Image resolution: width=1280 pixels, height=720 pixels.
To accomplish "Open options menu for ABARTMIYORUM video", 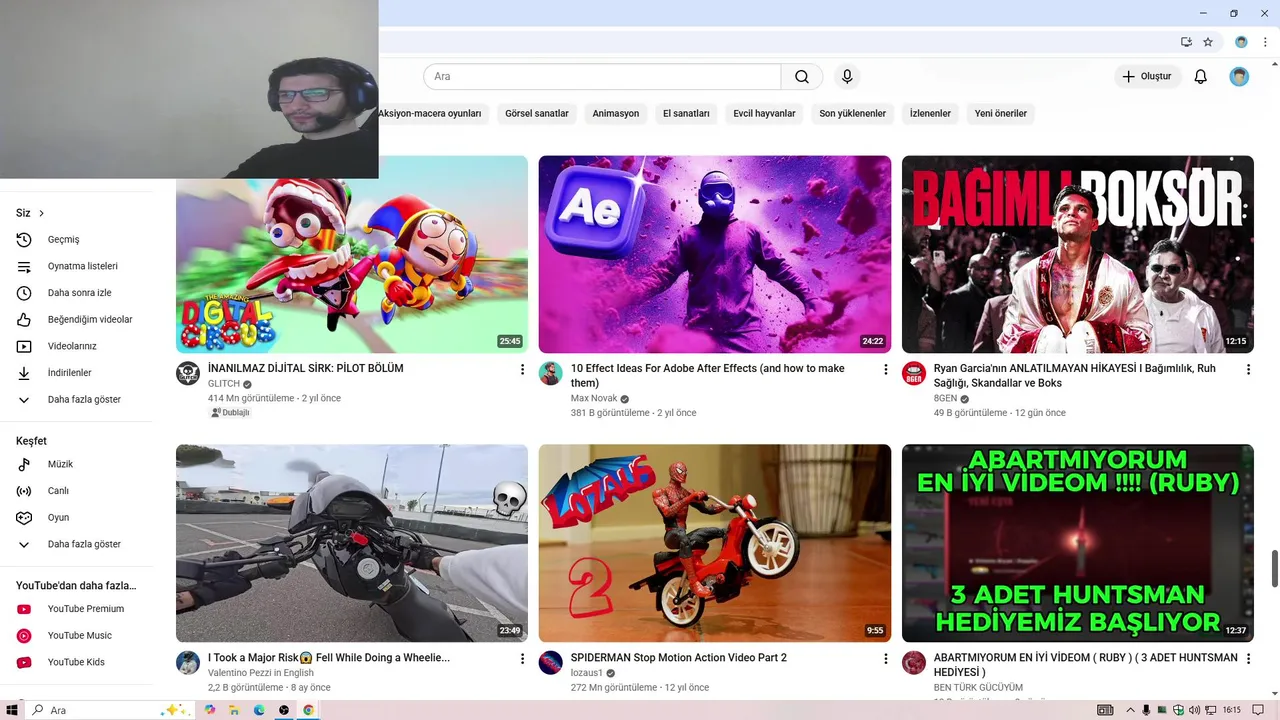I will point(1248,659).
